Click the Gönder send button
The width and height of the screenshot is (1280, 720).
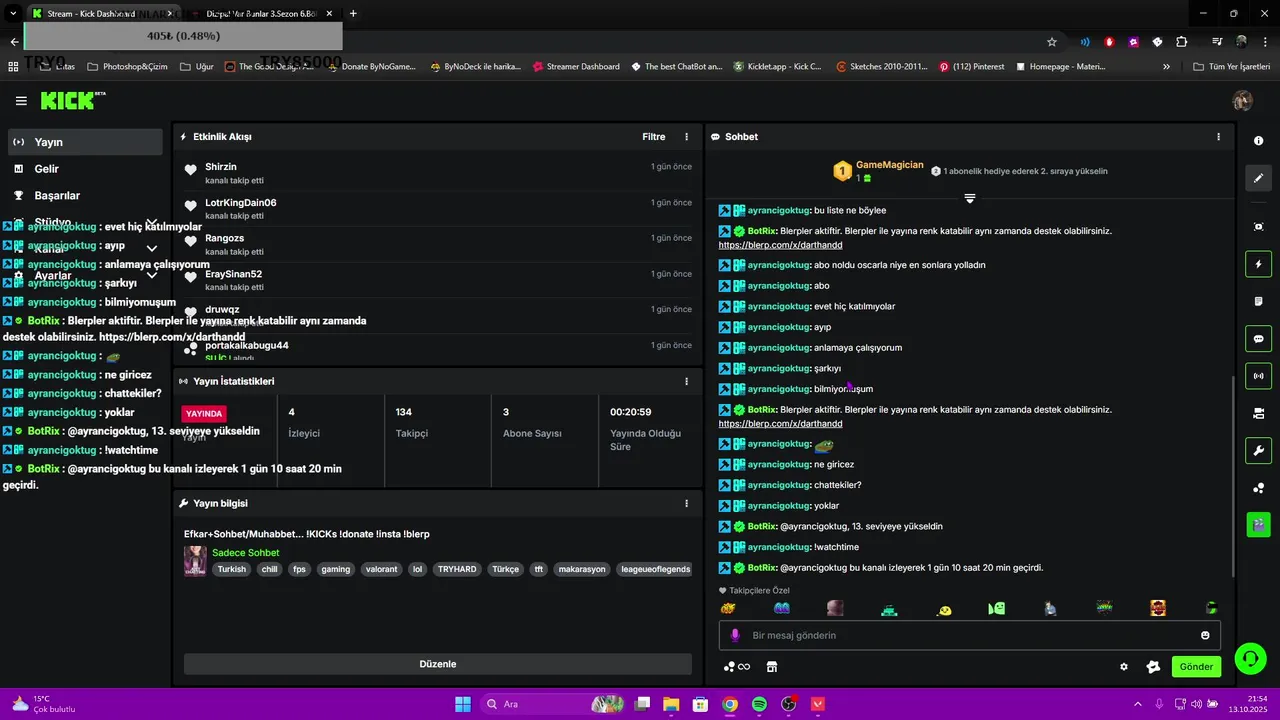(1196, 667)
